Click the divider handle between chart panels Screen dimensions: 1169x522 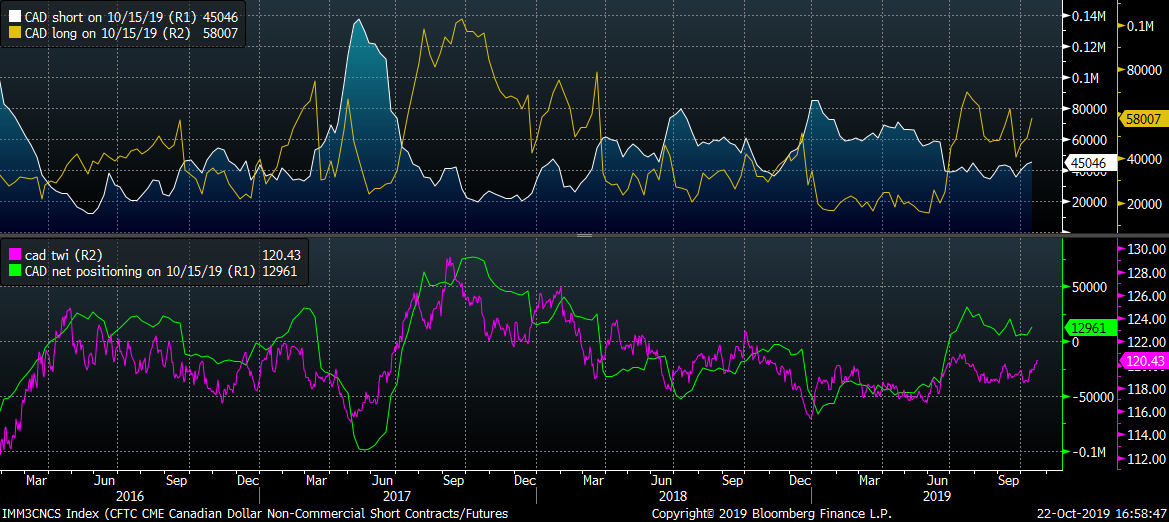[584, 235]
